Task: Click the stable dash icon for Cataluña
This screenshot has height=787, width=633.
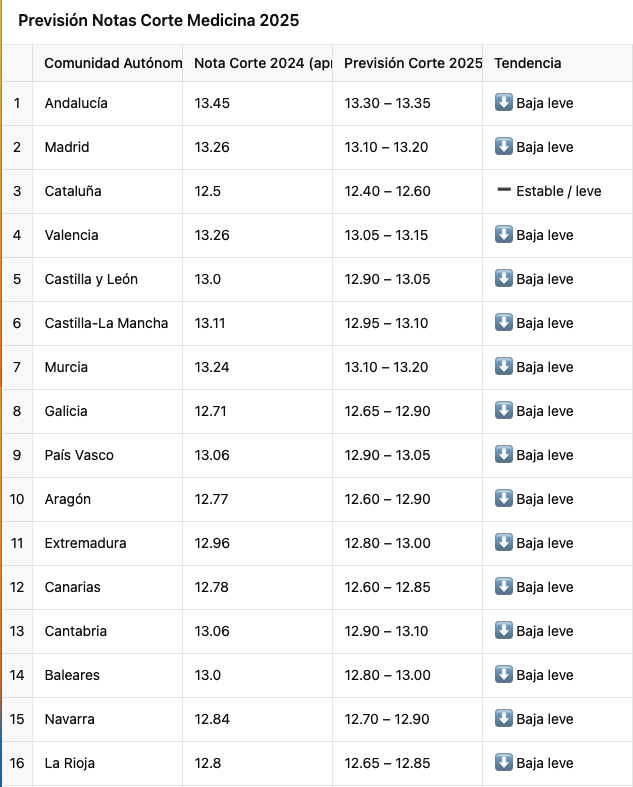Action: tap(503, 190)
